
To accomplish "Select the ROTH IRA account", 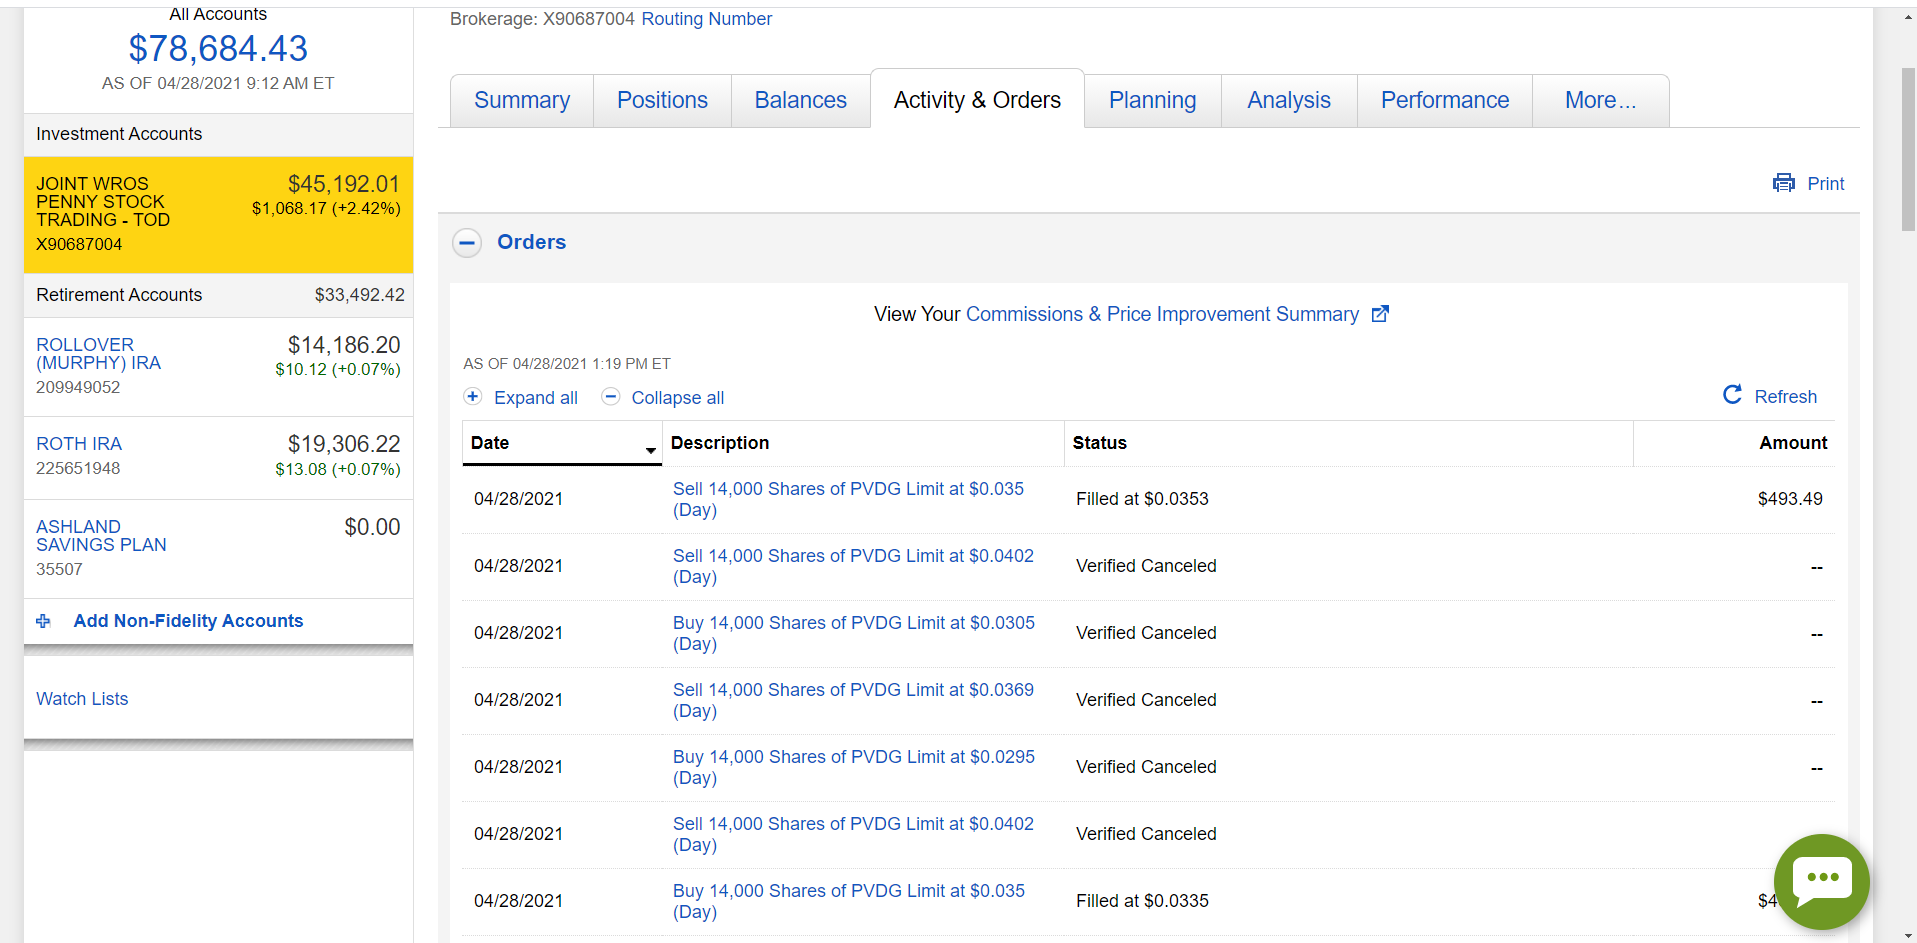I will (x=79, y=444).
